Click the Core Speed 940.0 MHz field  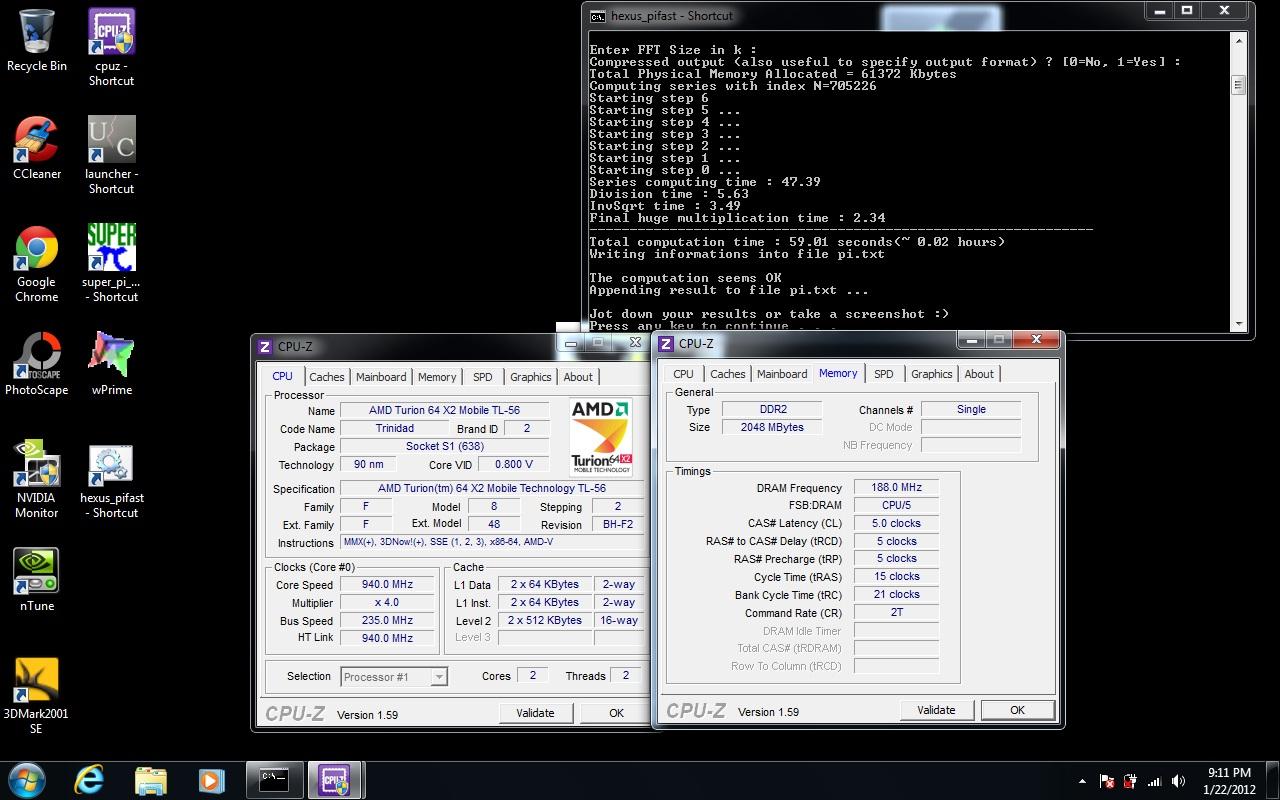387,585
